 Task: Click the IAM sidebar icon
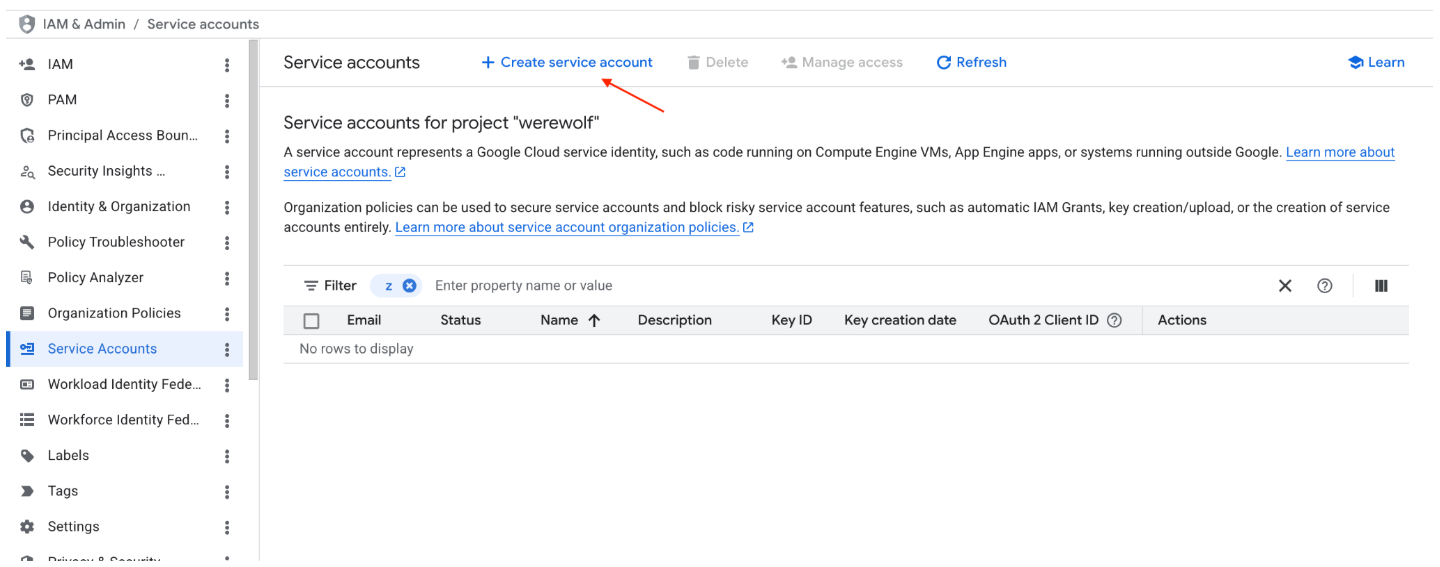27,64
